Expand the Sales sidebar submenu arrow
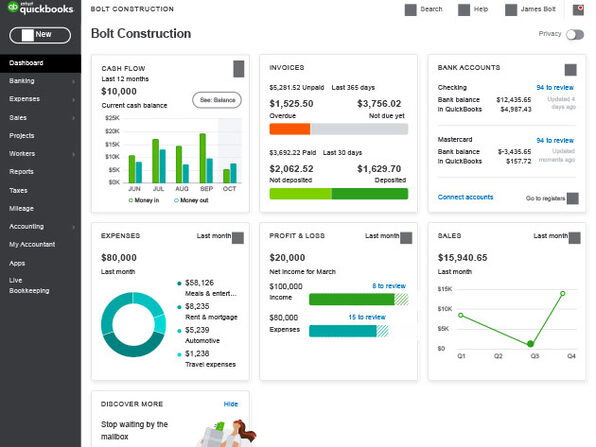This screenshot has width=596, height=447. pos(73,118)
